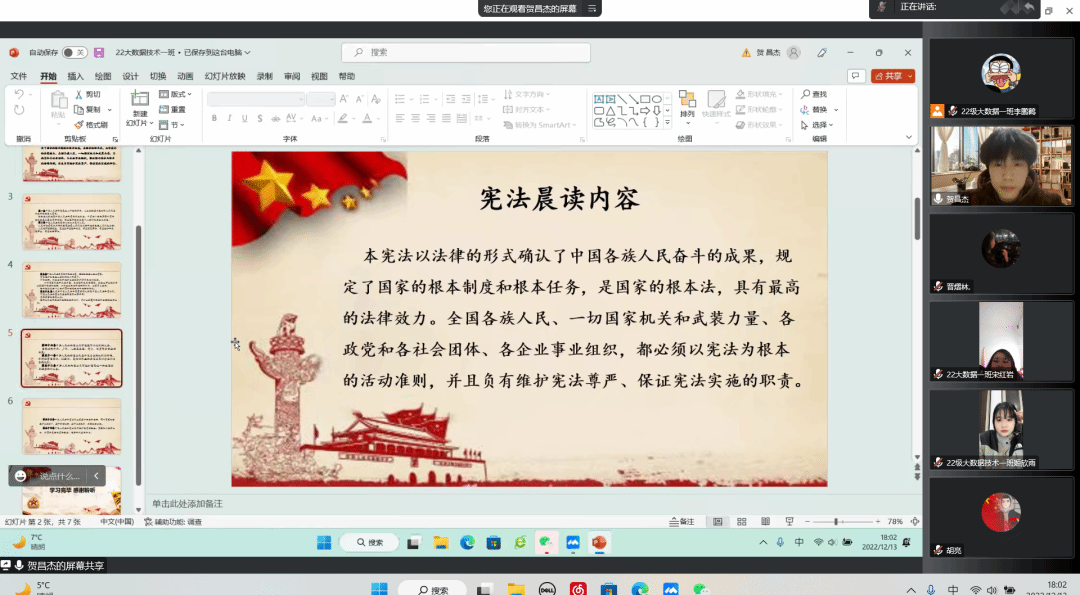
Task: Open the Select (选择) dropdown
Action: pyautogui.click(x=820, y=125)
